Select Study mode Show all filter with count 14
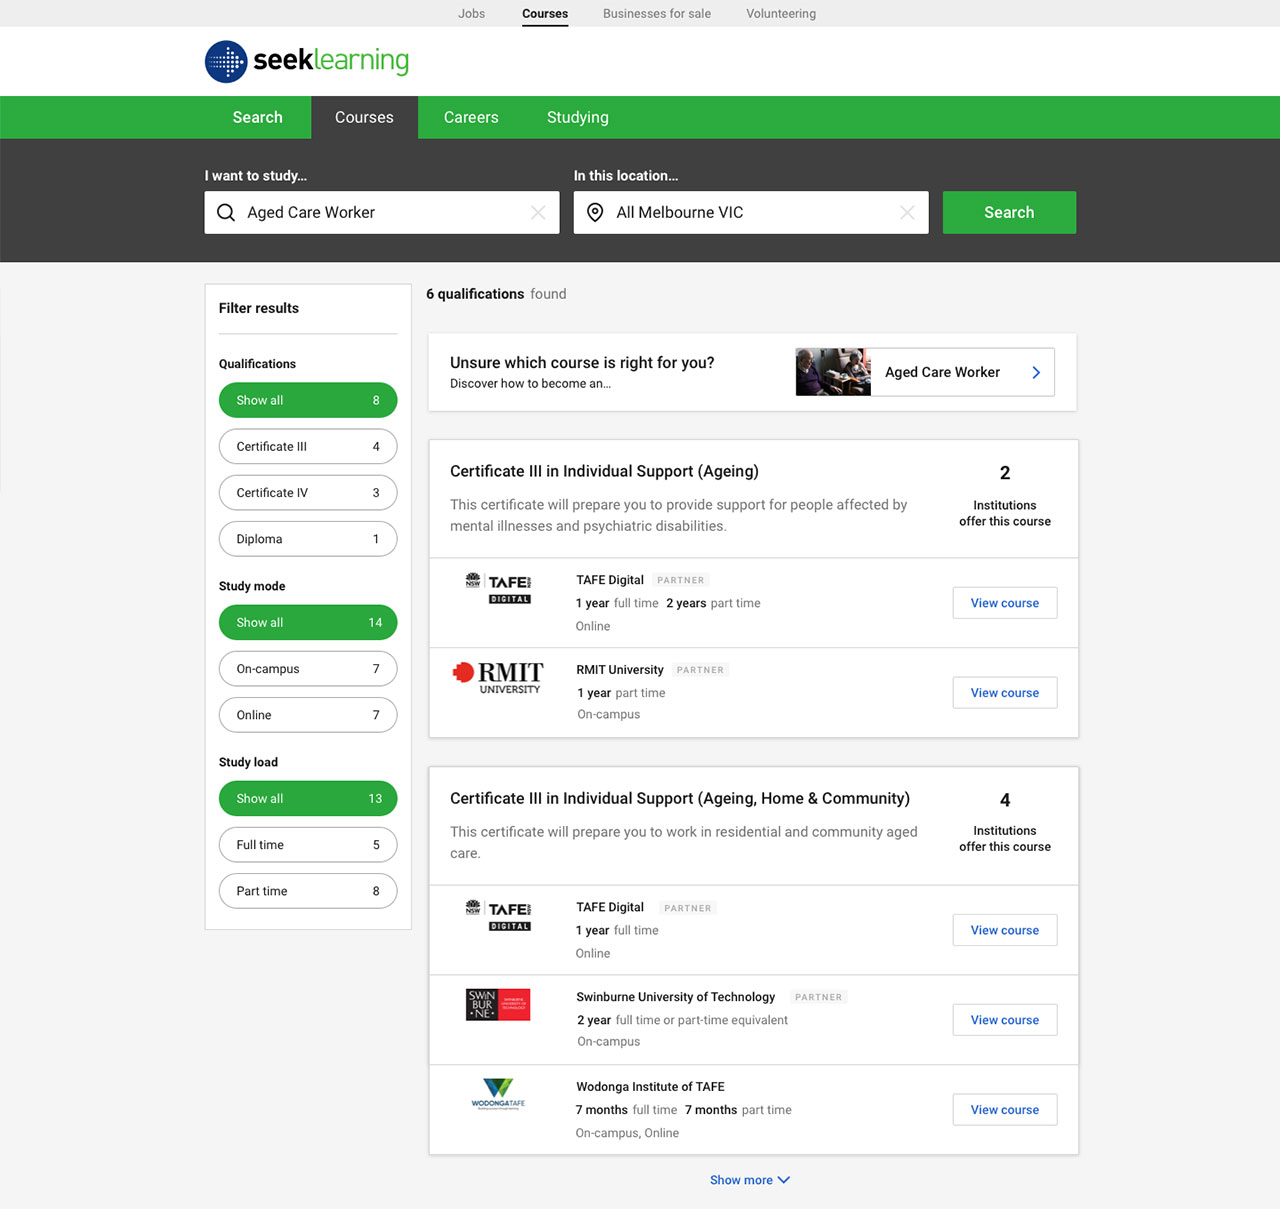The image size is (1280, 1209). pos(308,622)
